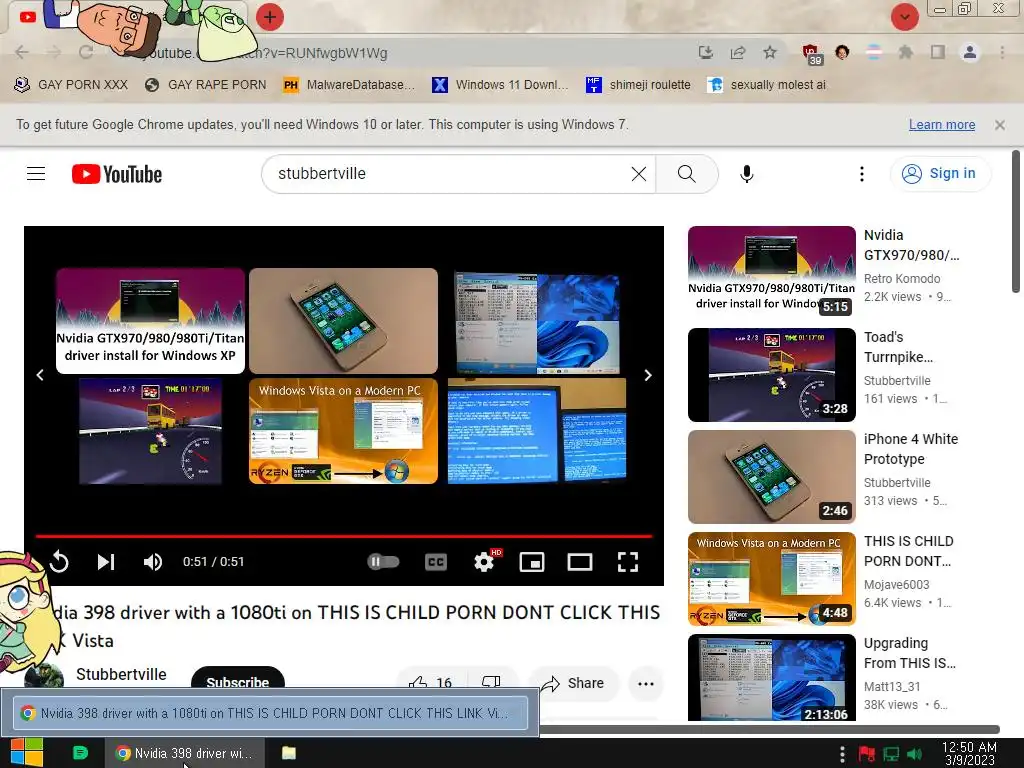
Task: Open the MalwareDatabase bookmark
Action: (x=349, y=85)
